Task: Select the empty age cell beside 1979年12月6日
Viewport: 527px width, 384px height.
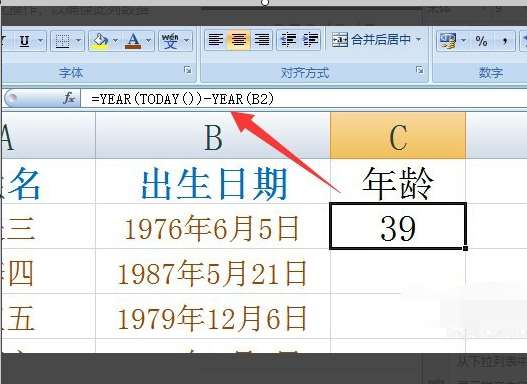Action: click(x=398, y=316)
